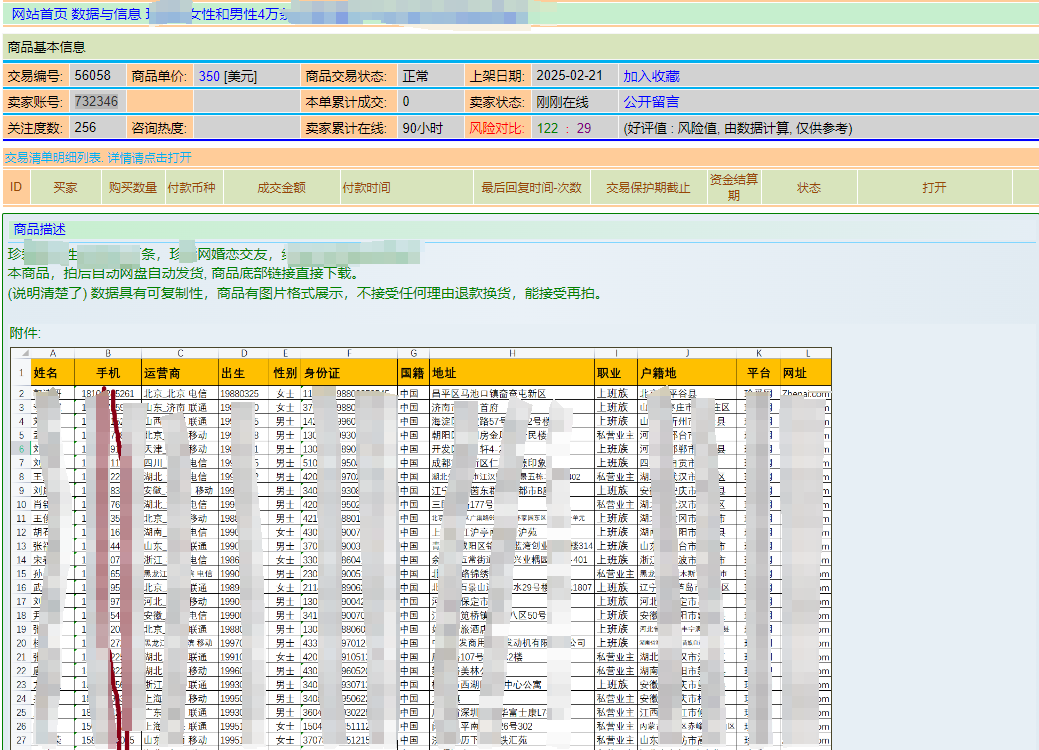The image size is (1039, 750).
Task: Click the ID column header
Action: (16, 188)
